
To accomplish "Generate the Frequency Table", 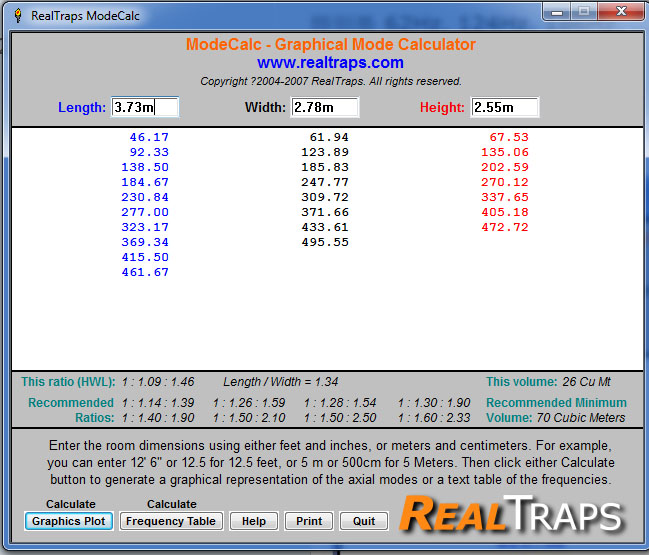I will click(x=171, y=521).
